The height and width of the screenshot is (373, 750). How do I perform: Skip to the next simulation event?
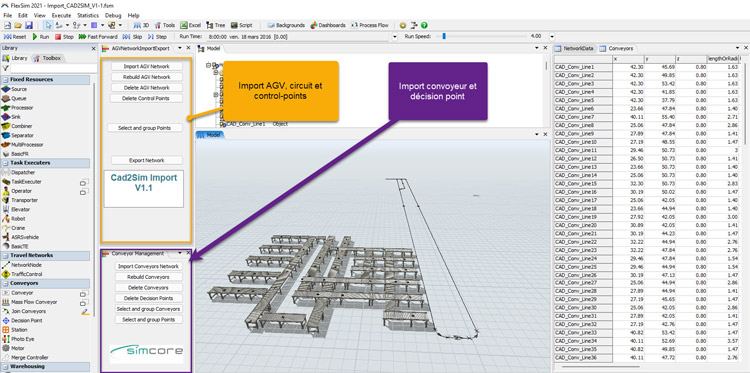coord(132,36)
